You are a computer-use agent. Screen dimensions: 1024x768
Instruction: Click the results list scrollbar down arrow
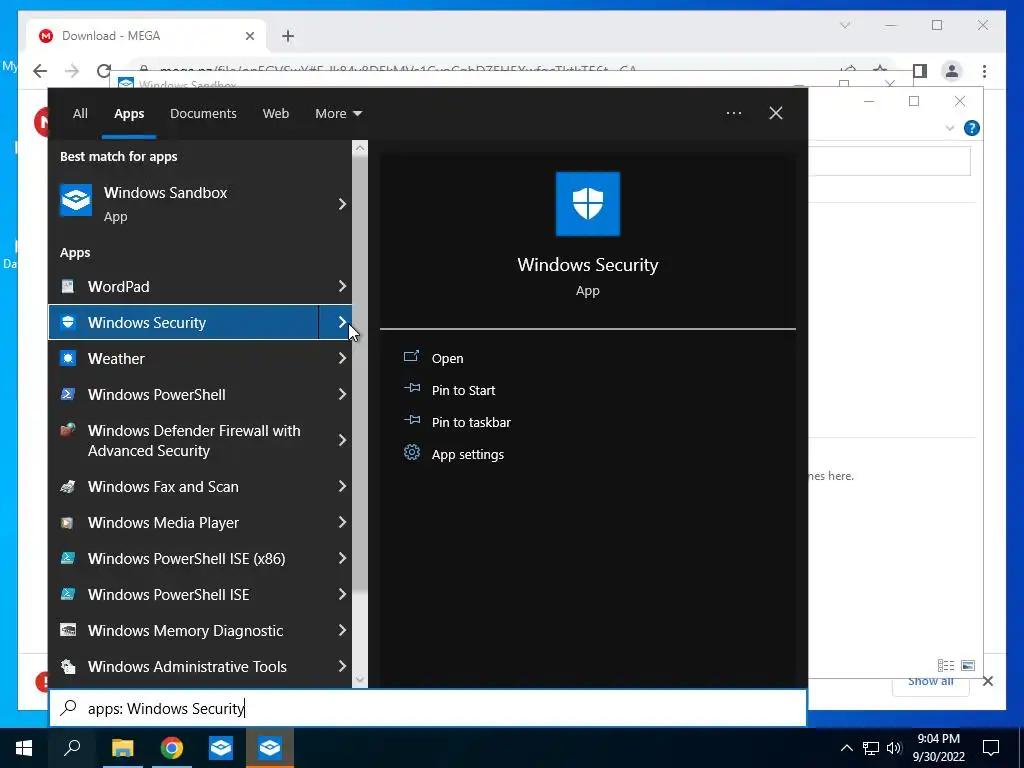360,680
